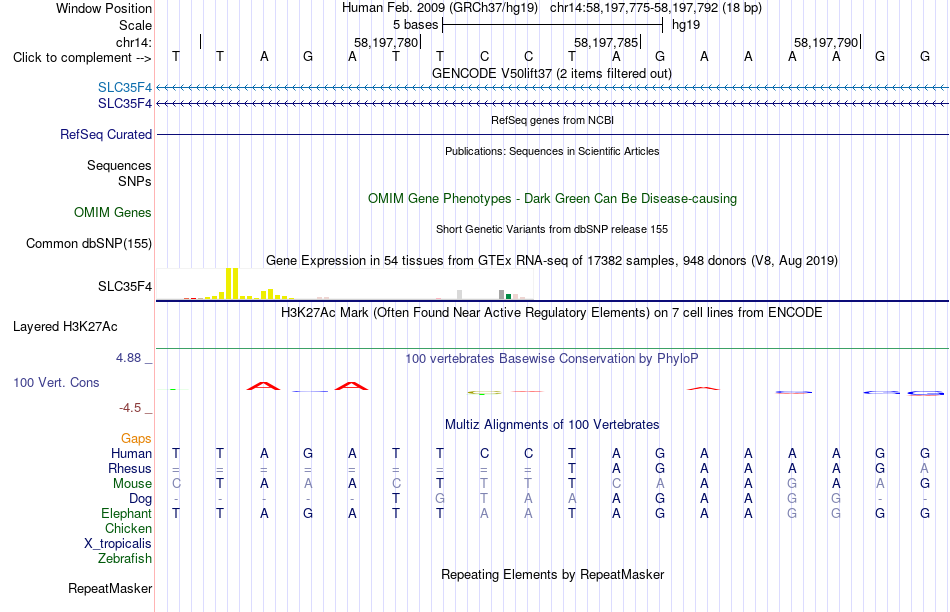Viewport: 950px width, 612px height.
Task: Open the Basewise Conservation by PhyloP title
Action: [552, 359]
